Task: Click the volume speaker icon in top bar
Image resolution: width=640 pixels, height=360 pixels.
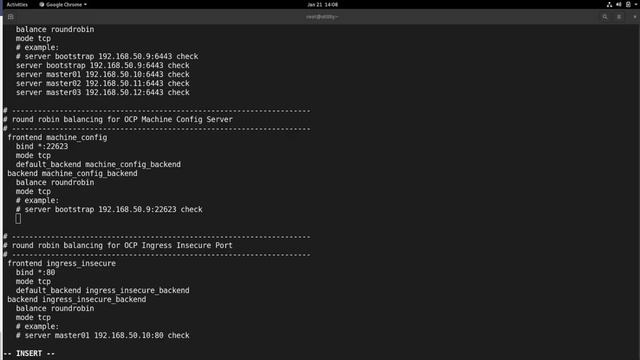Action: pyautogui.click(x=618, y=4)
